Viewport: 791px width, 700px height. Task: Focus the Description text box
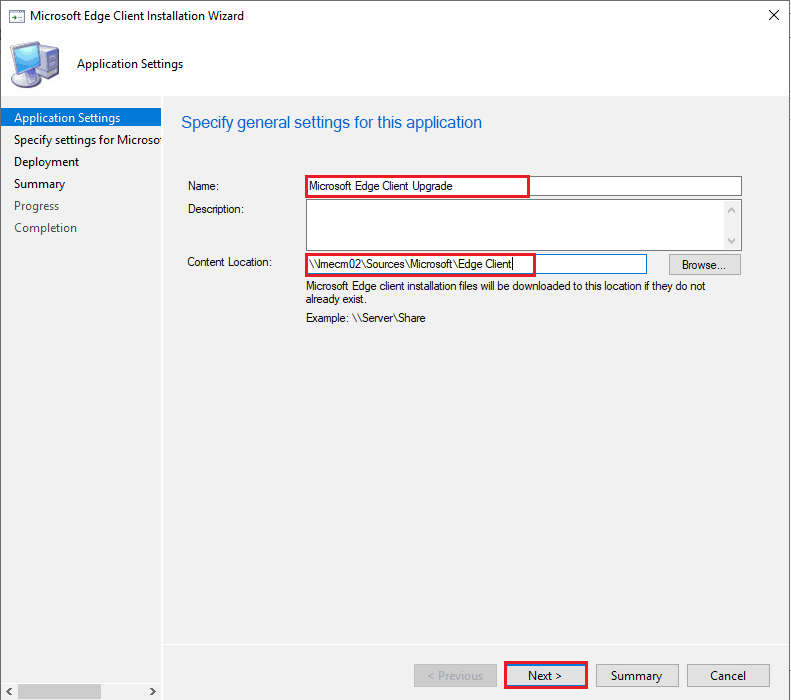(x=515, y=224)
